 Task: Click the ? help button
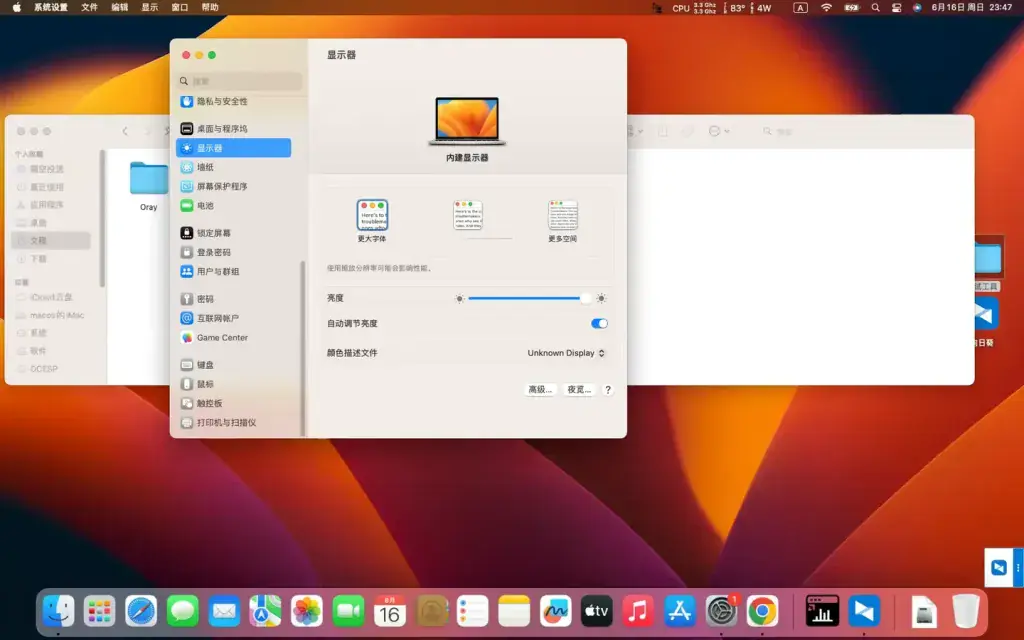pyautogui.click(x=608, y=390)
